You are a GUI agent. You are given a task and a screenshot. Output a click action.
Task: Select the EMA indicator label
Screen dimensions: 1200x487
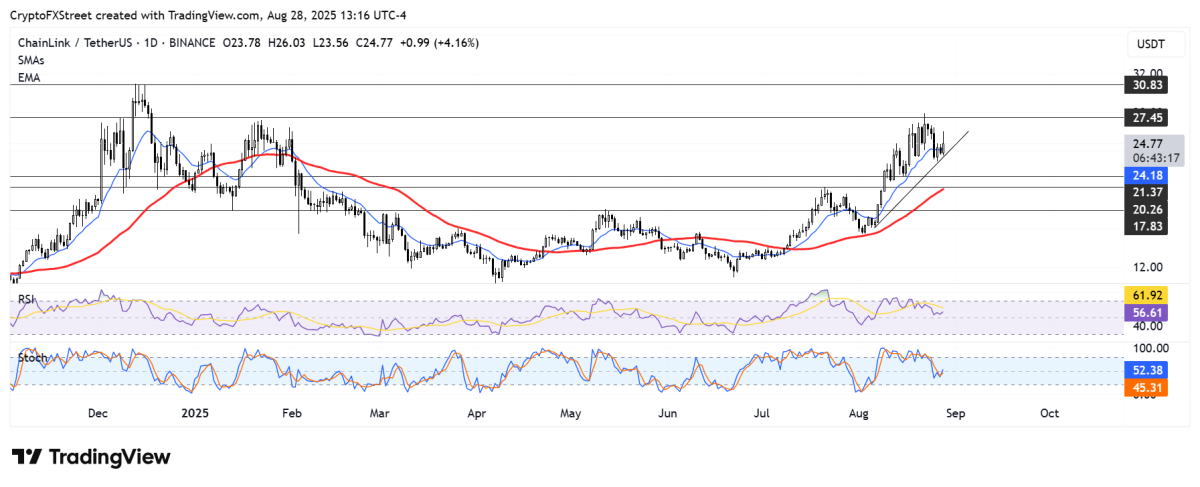point(27,77)
